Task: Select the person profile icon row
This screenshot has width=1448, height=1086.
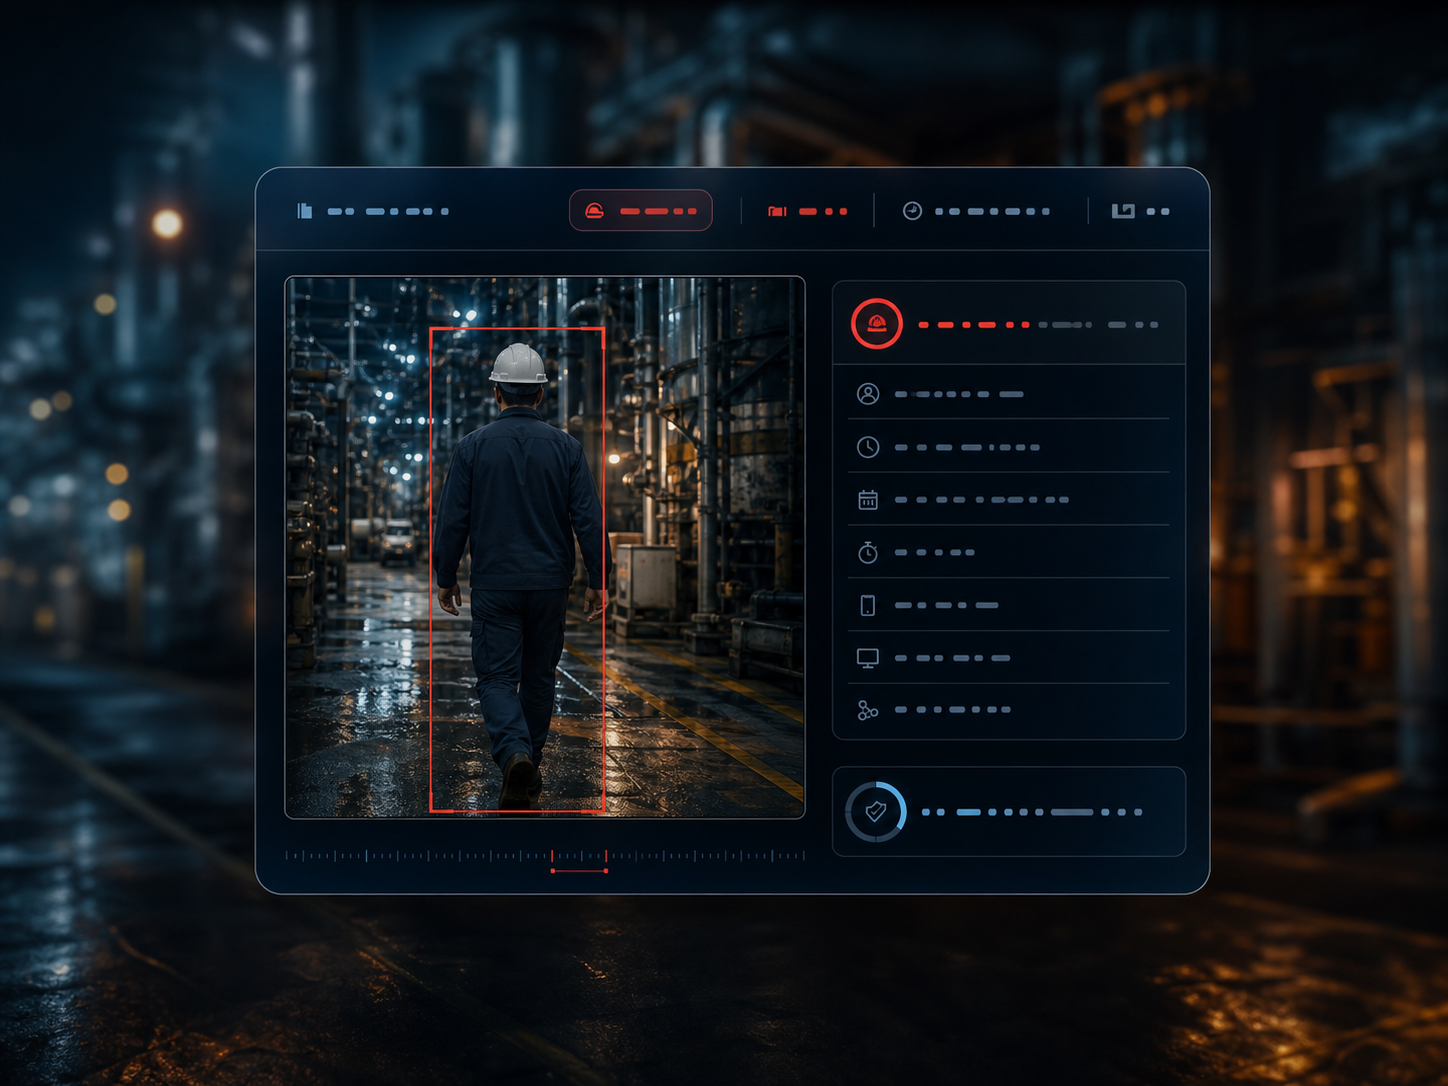Action: coord(1009,394)
